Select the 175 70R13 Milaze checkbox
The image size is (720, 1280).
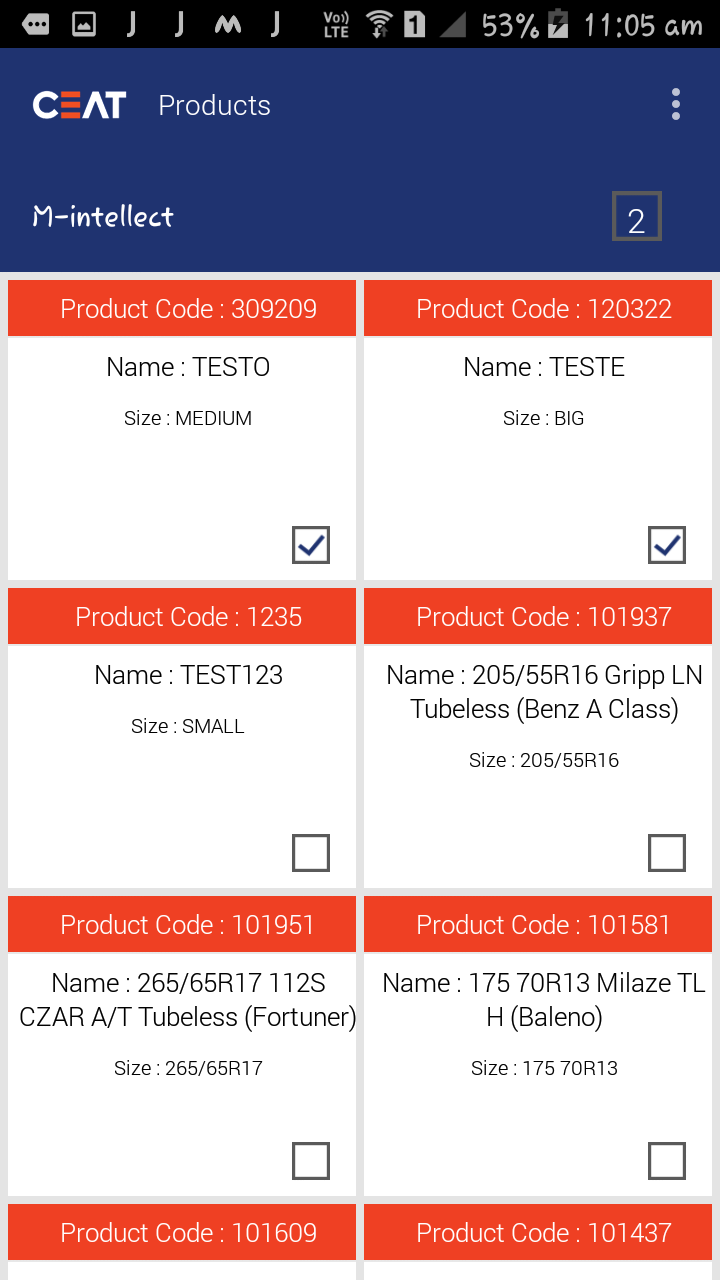[x=667, y=1161]
